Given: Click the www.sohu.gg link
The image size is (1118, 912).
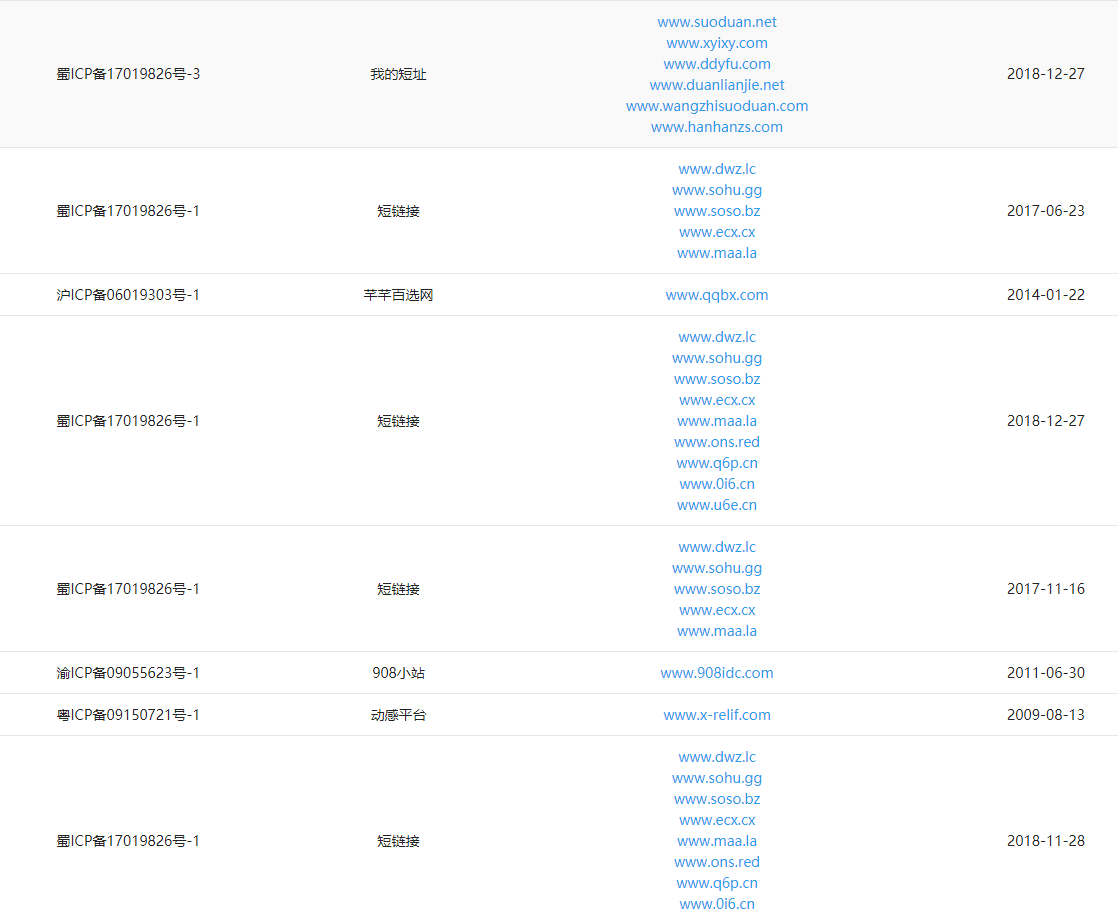Looking at the screenshot, I should [x=717, y=189].
